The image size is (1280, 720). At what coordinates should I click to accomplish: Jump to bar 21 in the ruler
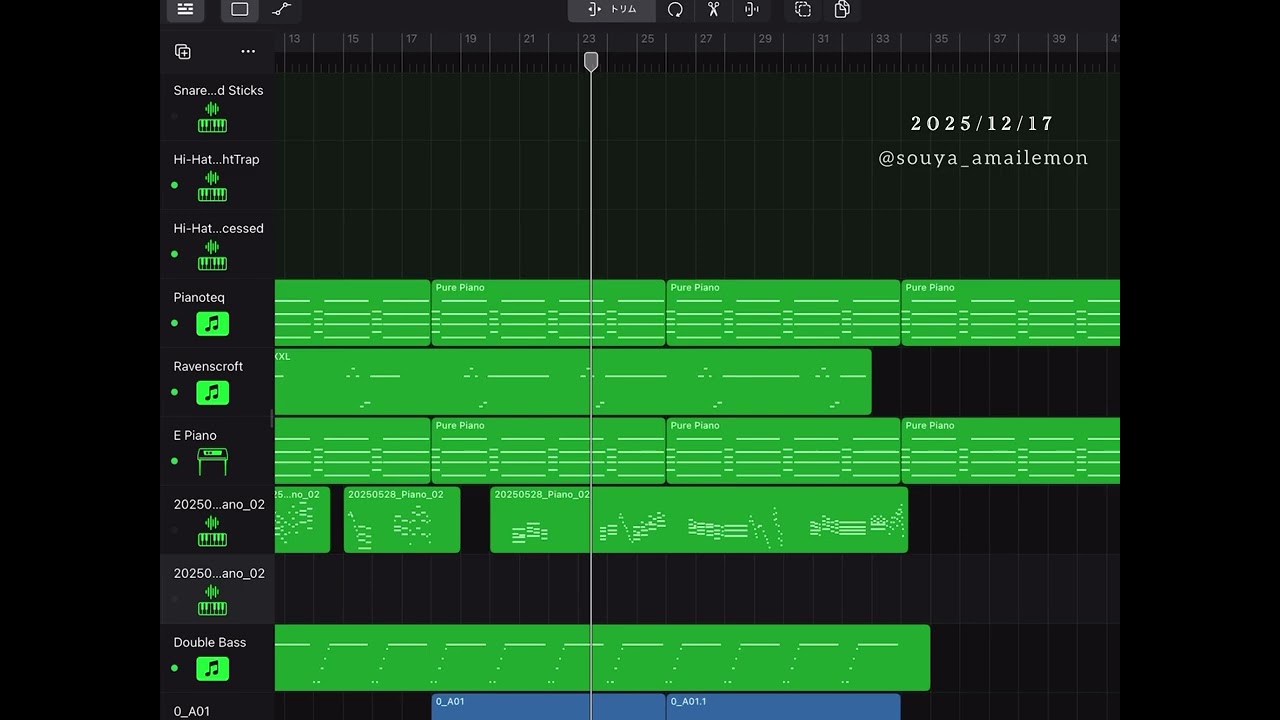pyautogui.click(x=529, y=39)
